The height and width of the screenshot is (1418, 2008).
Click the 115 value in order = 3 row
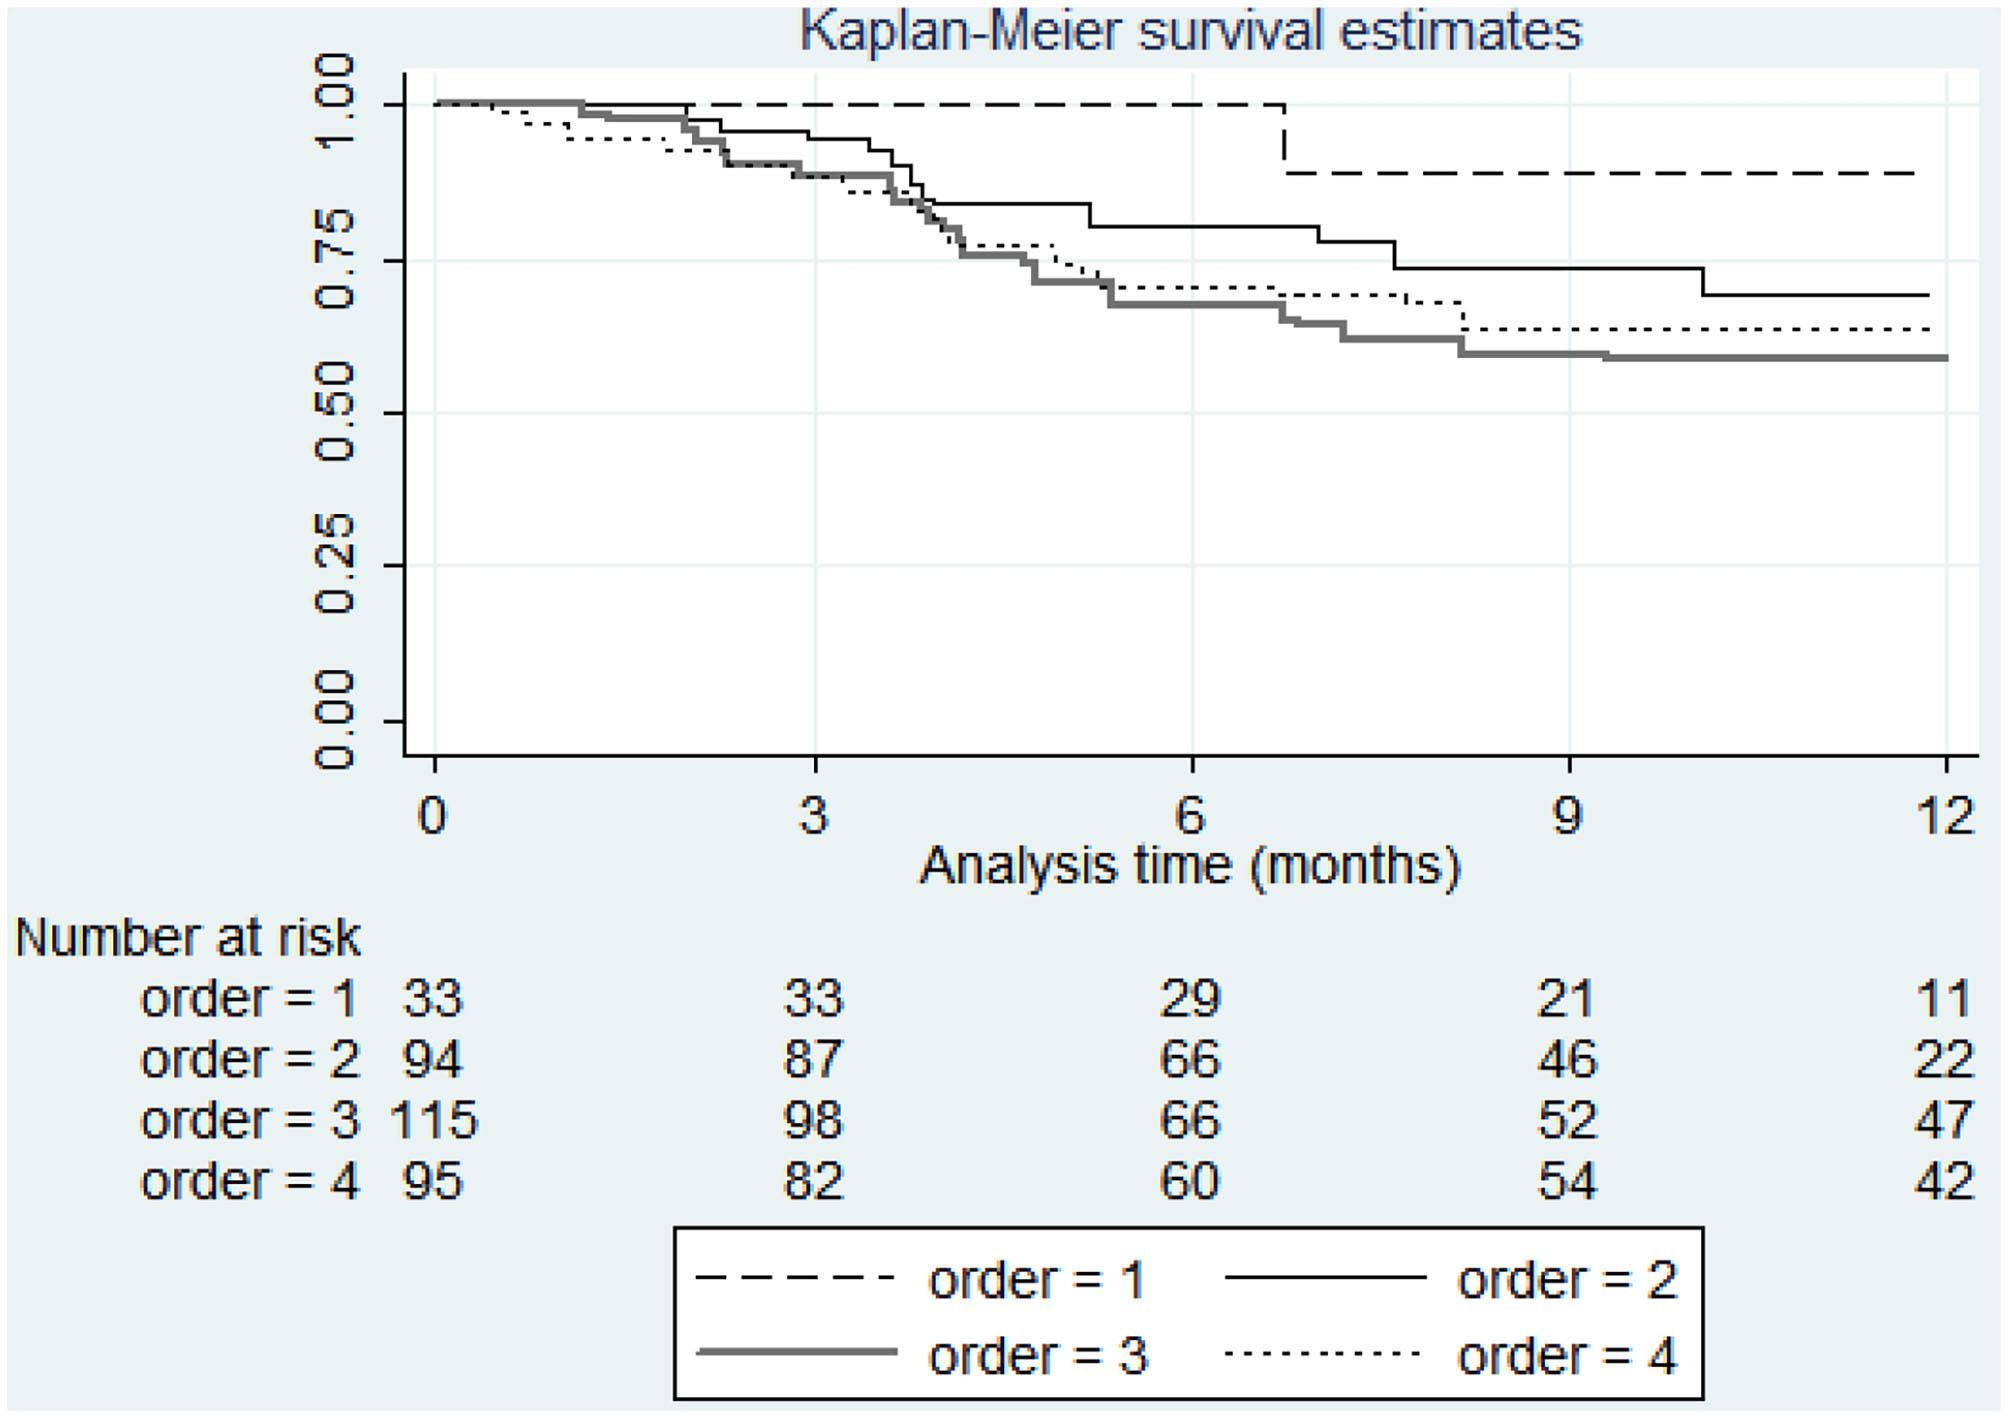pos(434,1120)
